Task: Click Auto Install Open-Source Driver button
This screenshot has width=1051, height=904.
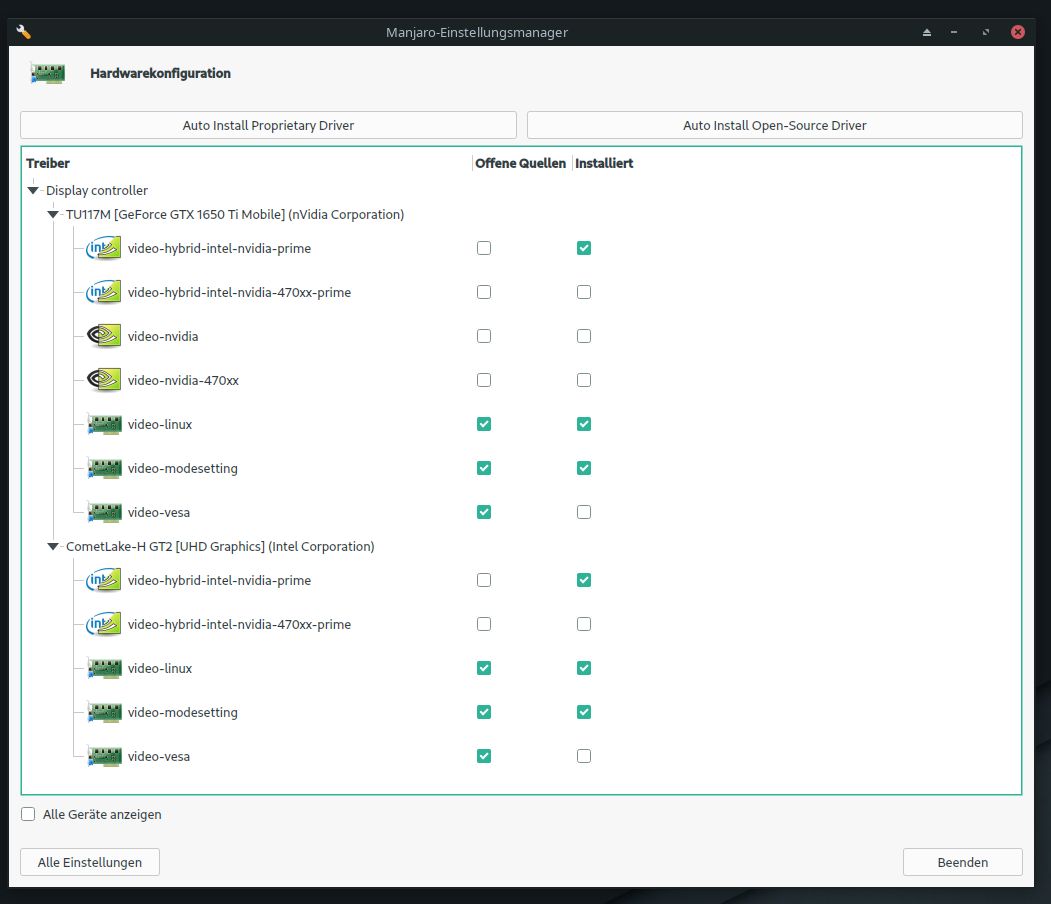Action: click(x=774, y=125)
